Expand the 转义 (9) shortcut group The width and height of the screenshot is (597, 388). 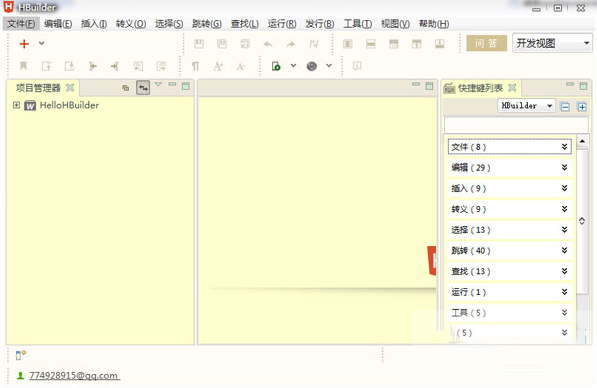click(509, 209)
